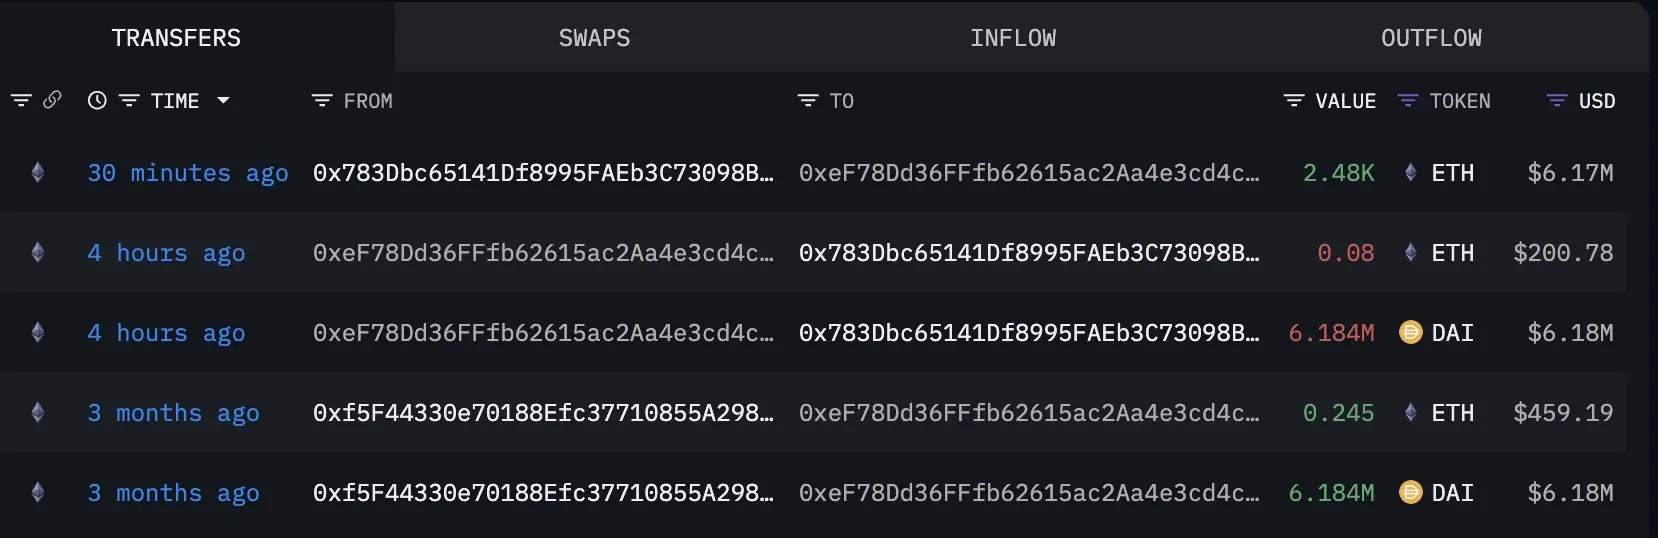Switch to the OUTFLOW tab
1658x538 pixels.
point(1431,38)
